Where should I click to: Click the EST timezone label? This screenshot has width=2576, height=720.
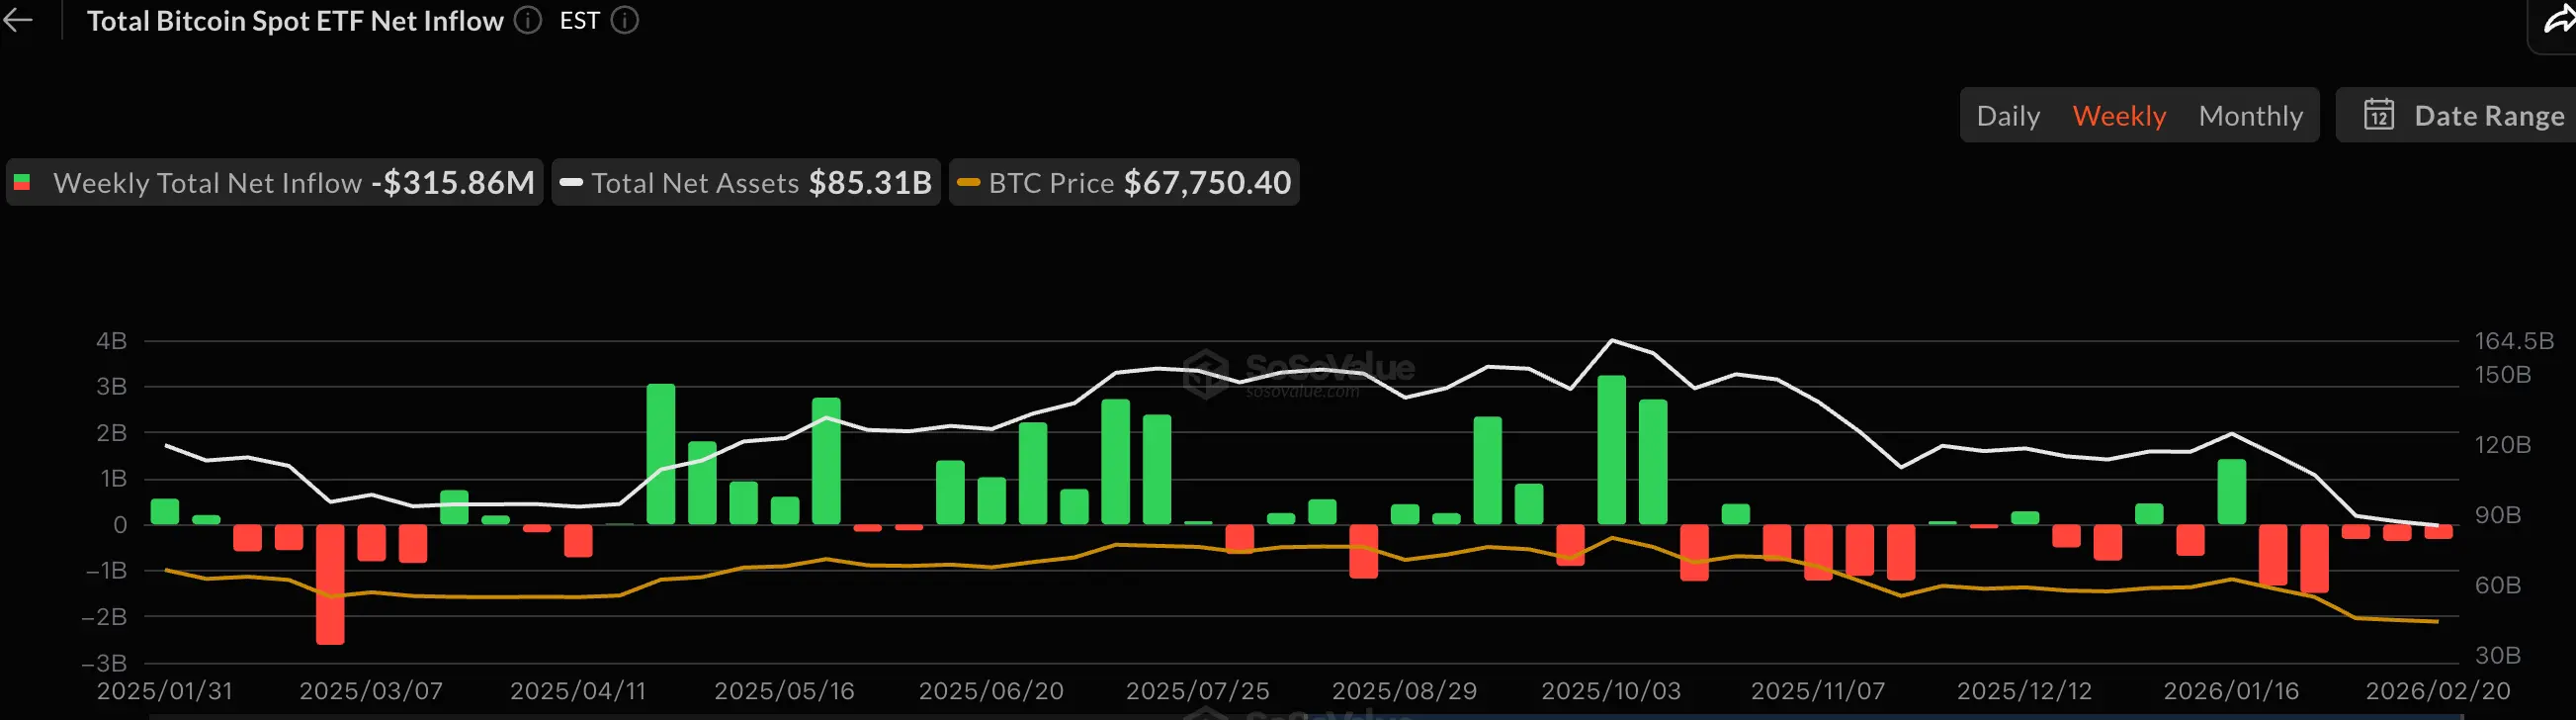coord(579,20)
